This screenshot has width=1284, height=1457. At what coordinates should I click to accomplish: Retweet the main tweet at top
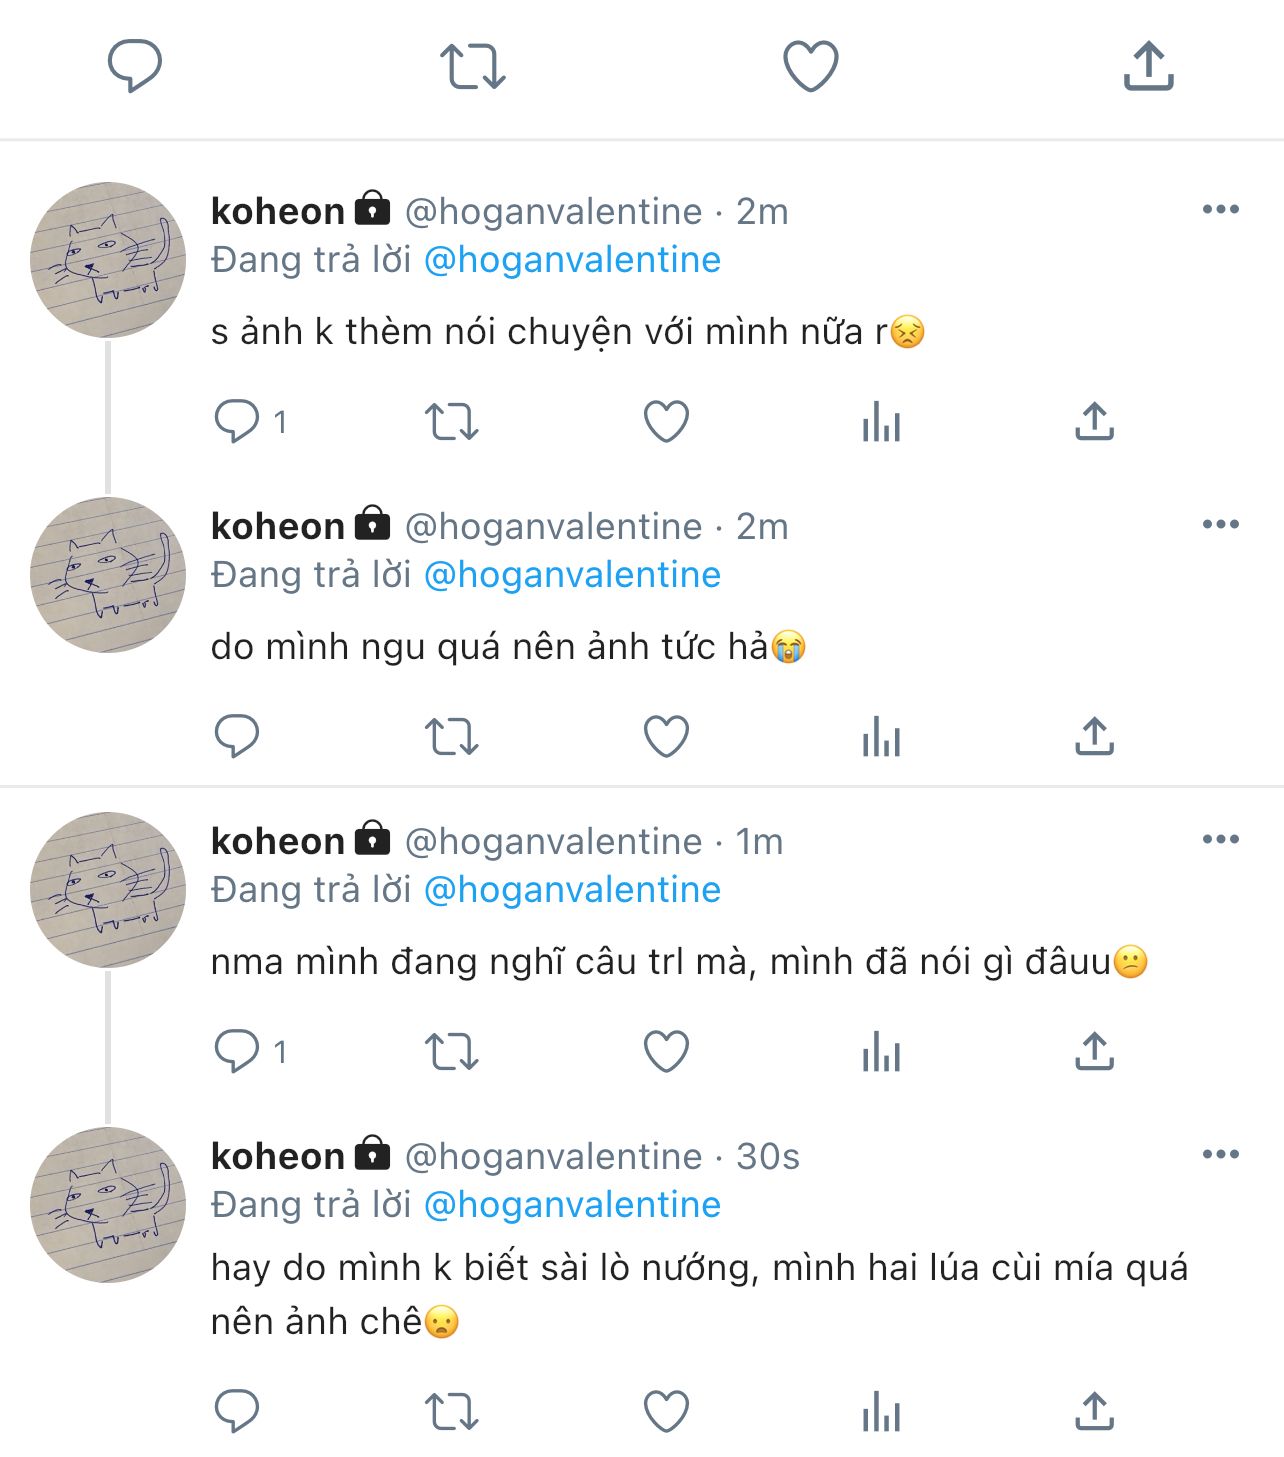tap(472, 66)
